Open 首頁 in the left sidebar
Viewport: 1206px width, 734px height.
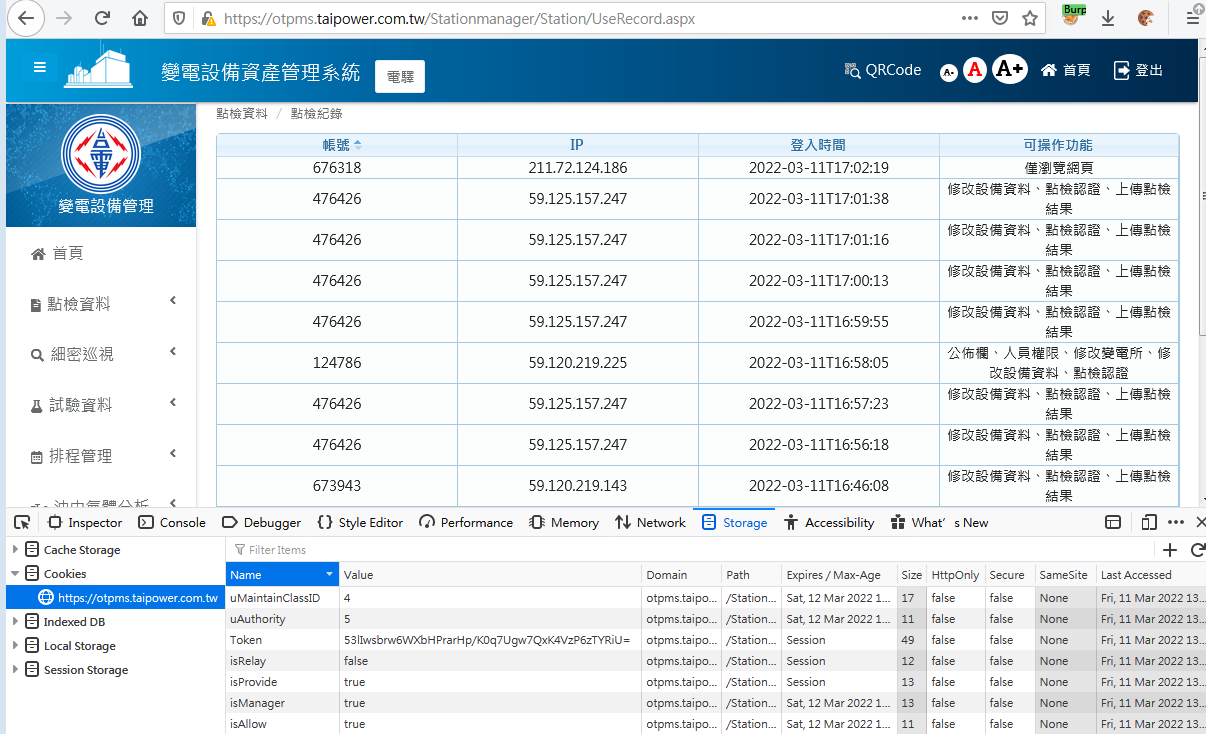[x=57, y=254]
